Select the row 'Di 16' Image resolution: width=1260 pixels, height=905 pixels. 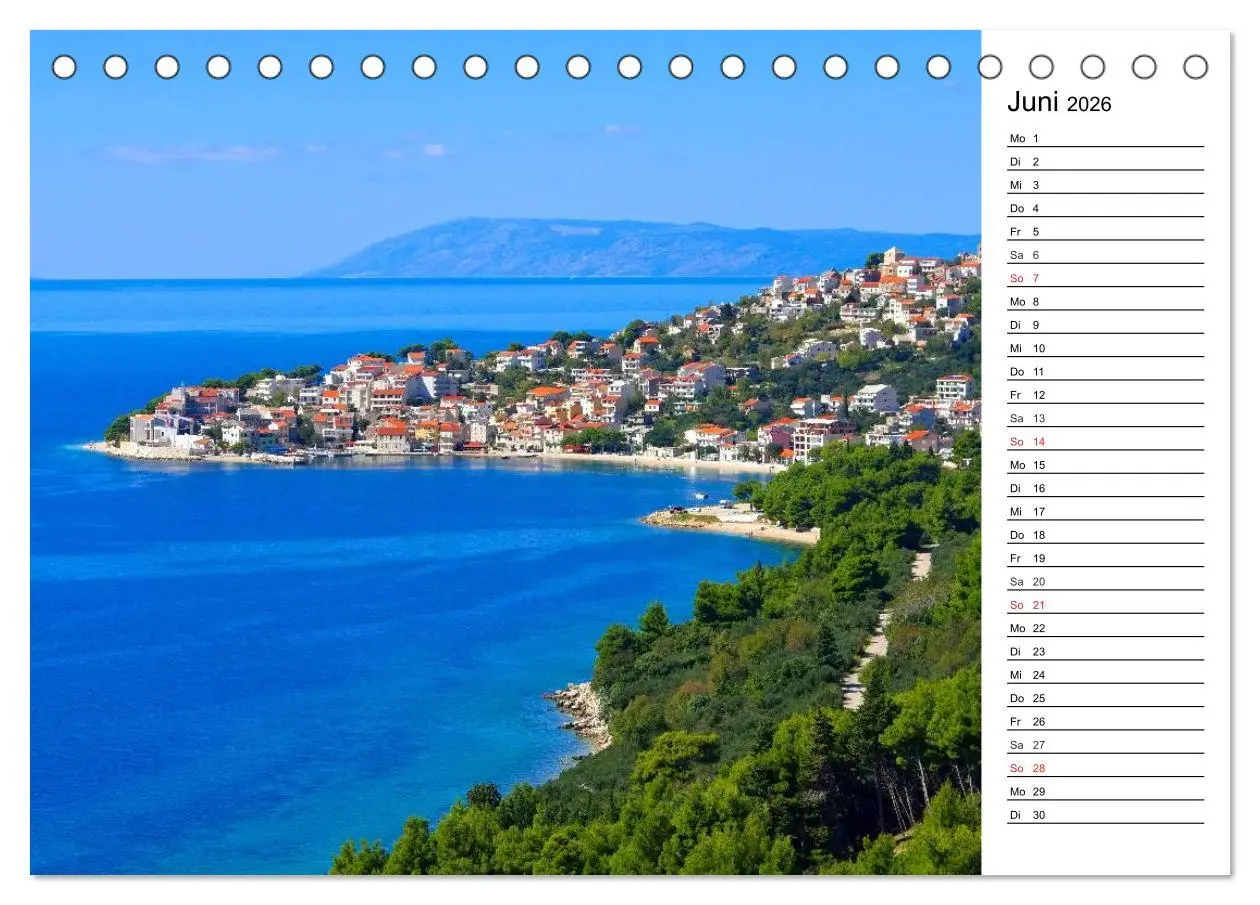tap(1105, 488)
